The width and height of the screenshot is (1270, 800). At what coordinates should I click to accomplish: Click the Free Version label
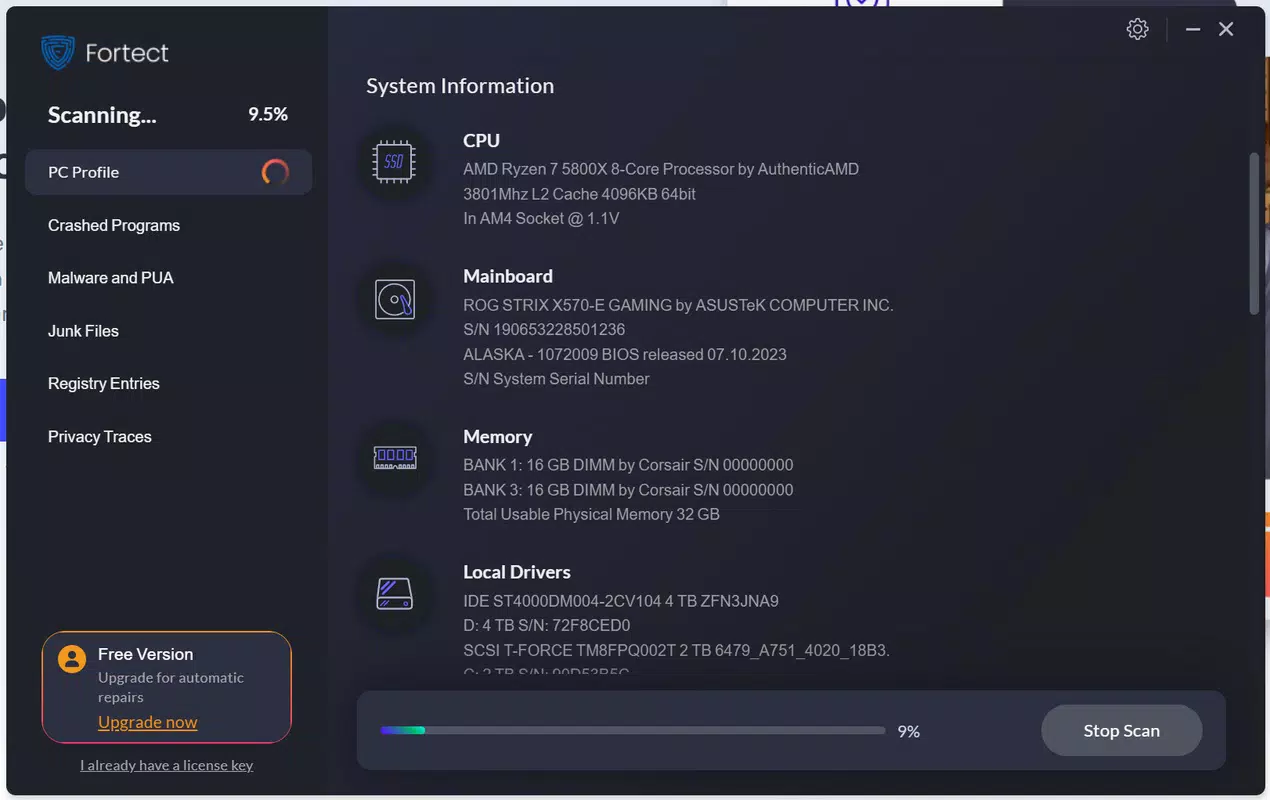click(x=145, y=654)
